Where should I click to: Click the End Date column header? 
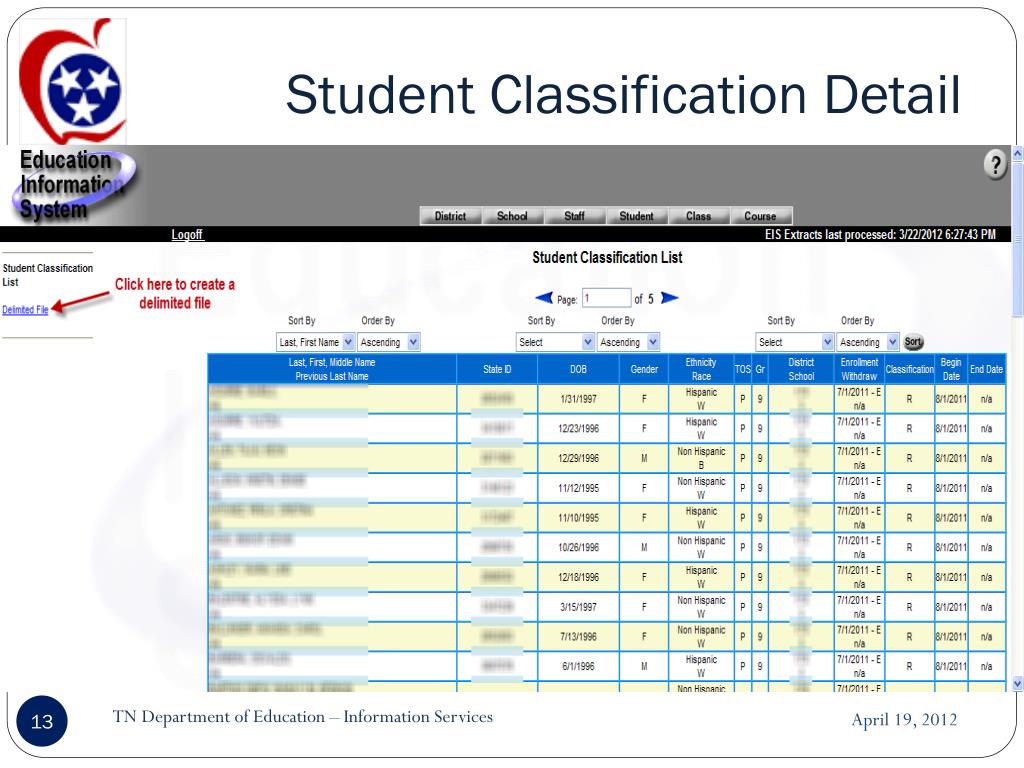pos(986,369)
